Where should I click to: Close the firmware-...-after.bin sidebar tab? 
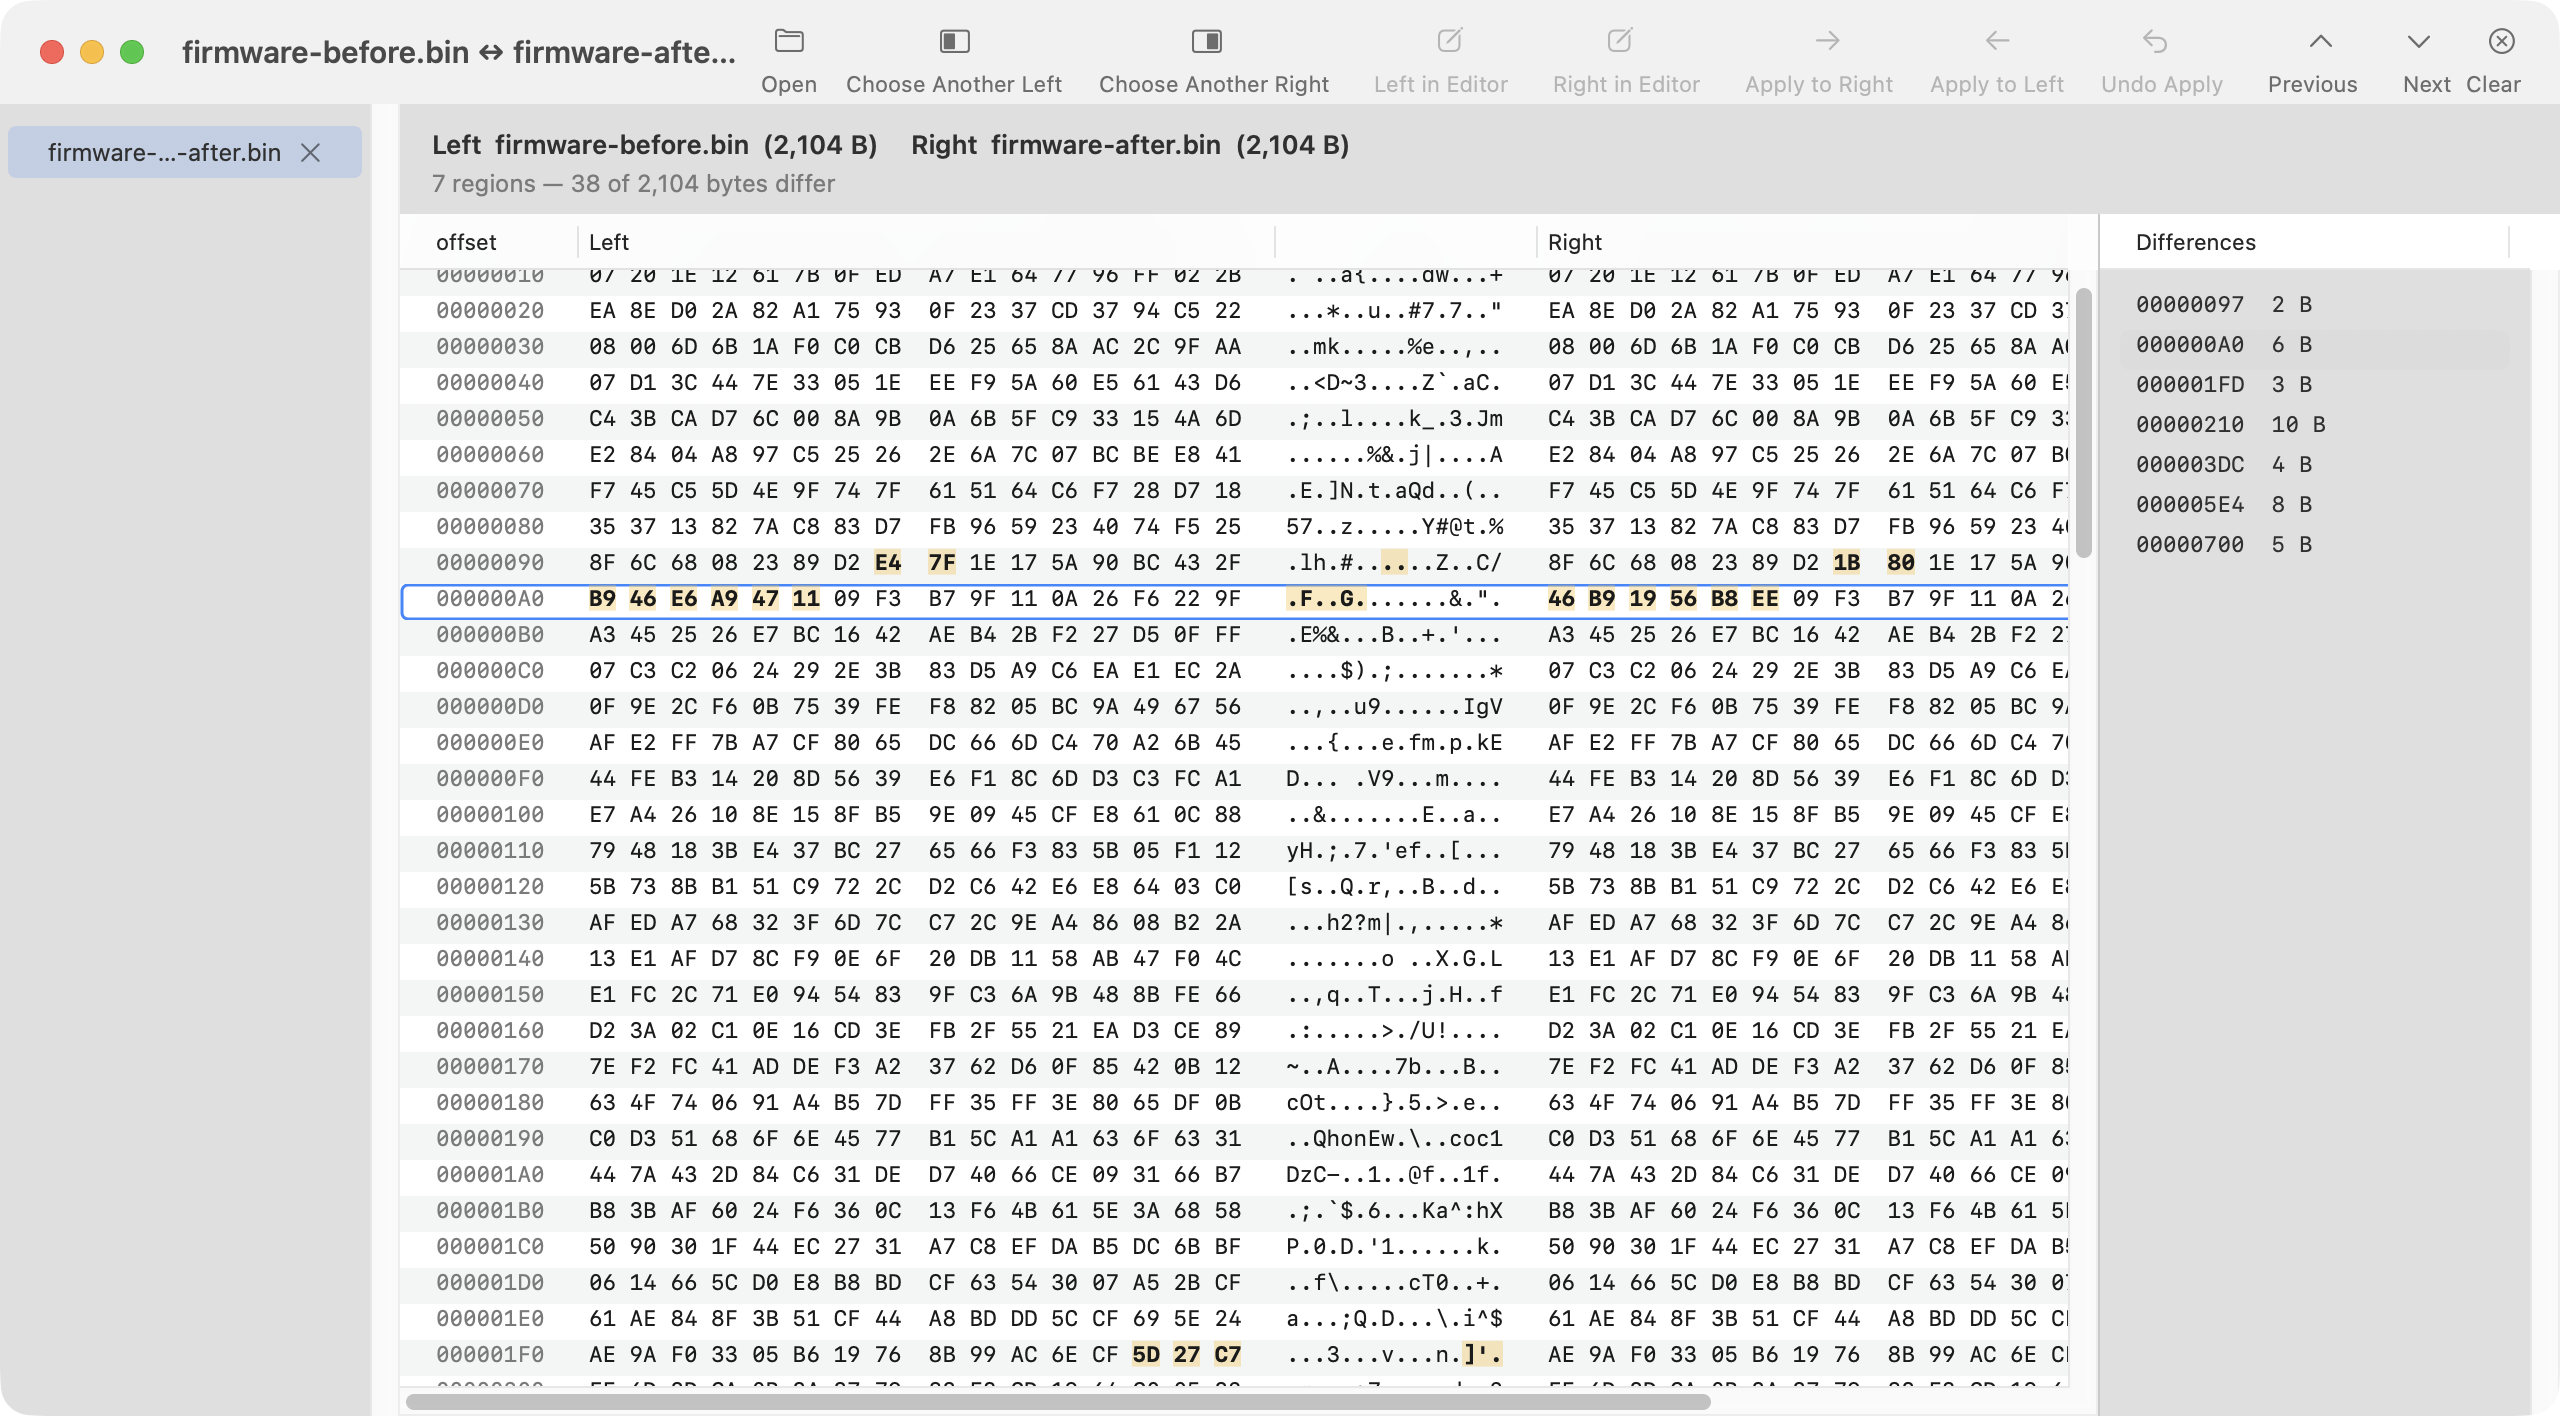(x=311, y=153)
